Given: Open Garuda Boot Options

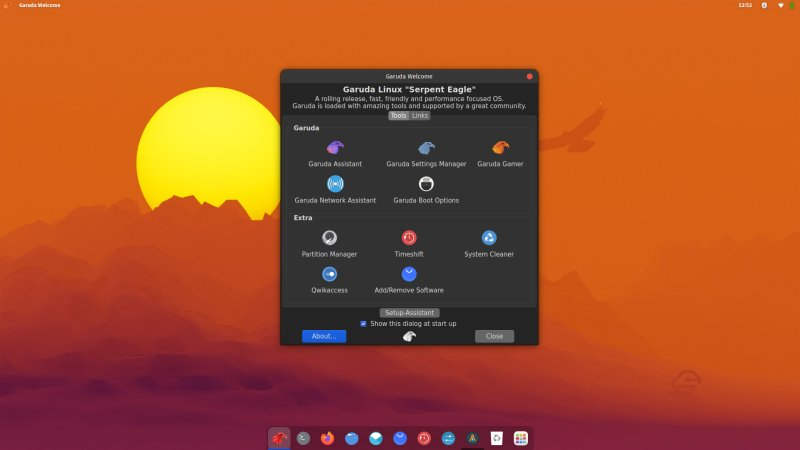Looking at the screenshot, I should pos(426,190).
